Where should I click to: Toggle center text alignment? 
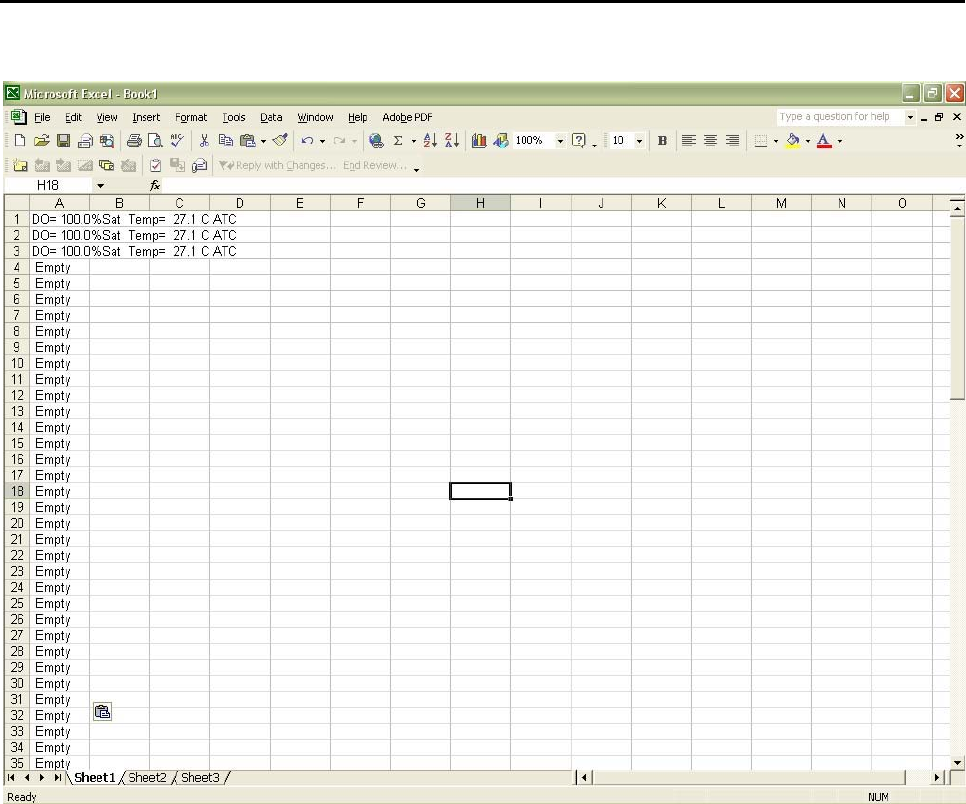tap(711, 141)
